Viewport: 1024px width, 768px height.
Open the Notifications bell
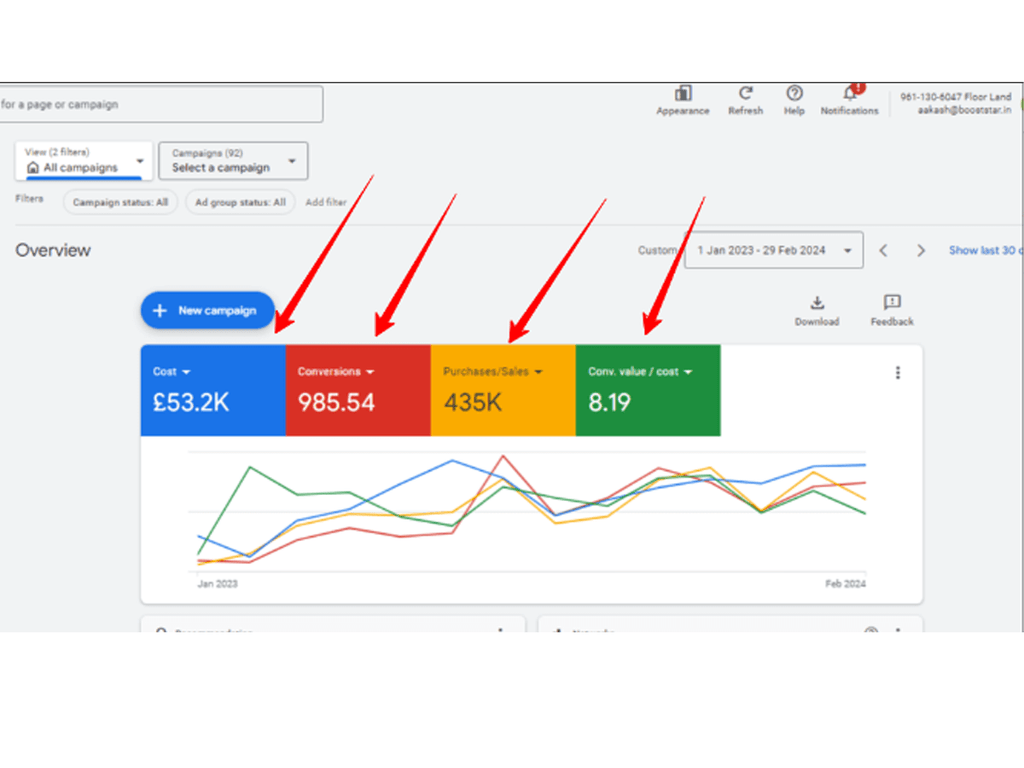coord(849,94)
